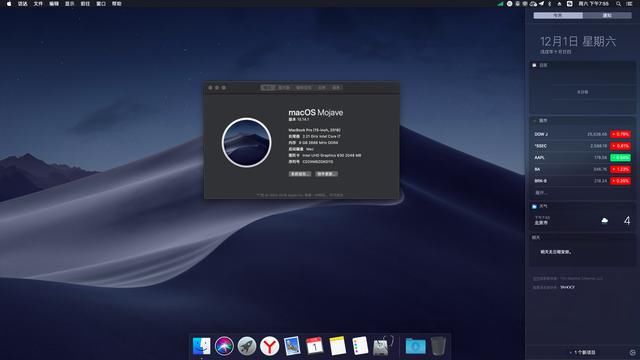The width and height of the screenshot is (640, 360).
Task: Click the Software Update button
Action: tap(327, 174)
